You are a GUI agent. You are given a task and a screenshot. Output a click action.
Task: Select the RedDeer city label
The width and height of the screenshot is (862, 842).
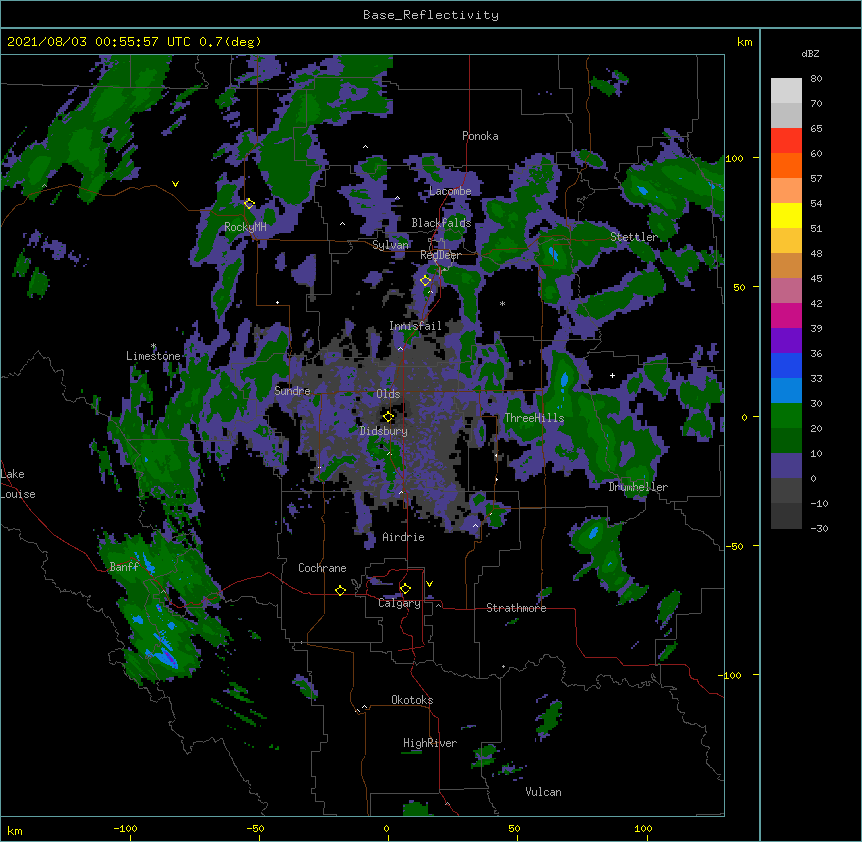(440, 255)
